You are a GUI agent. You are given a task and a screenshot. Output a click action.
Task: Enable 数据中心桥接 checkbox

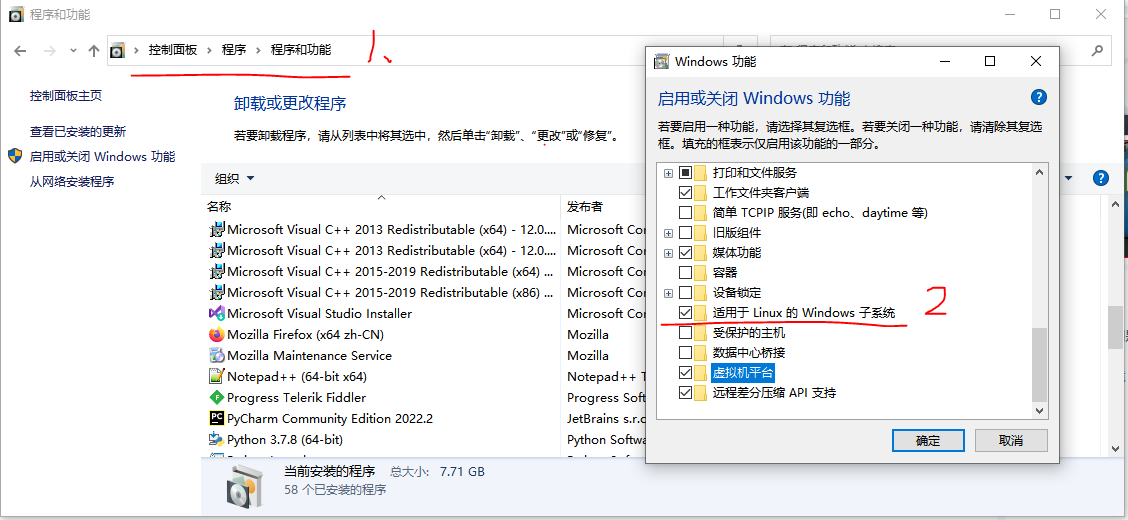[686, 353]
